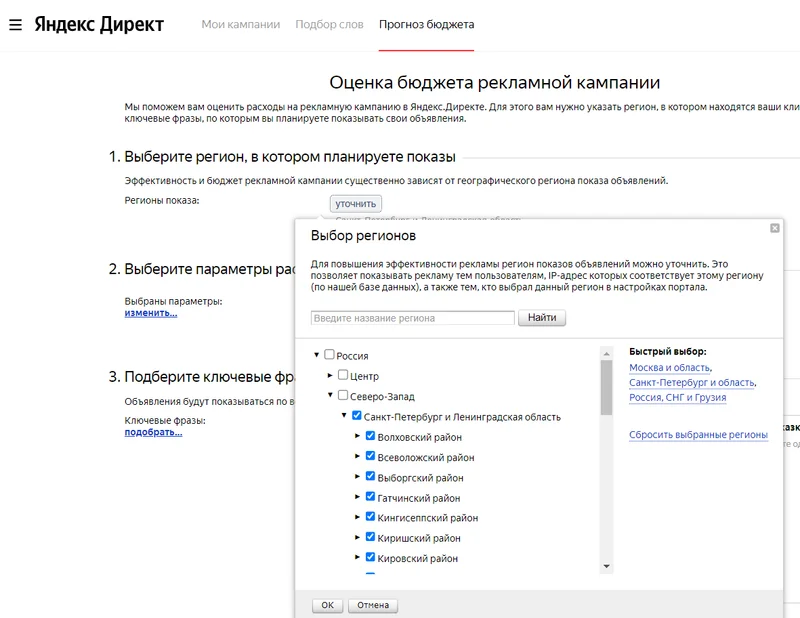The height and width of the screenshot is (618, 800).
Task: Expand Киришский район node
Action: point(358,537)
